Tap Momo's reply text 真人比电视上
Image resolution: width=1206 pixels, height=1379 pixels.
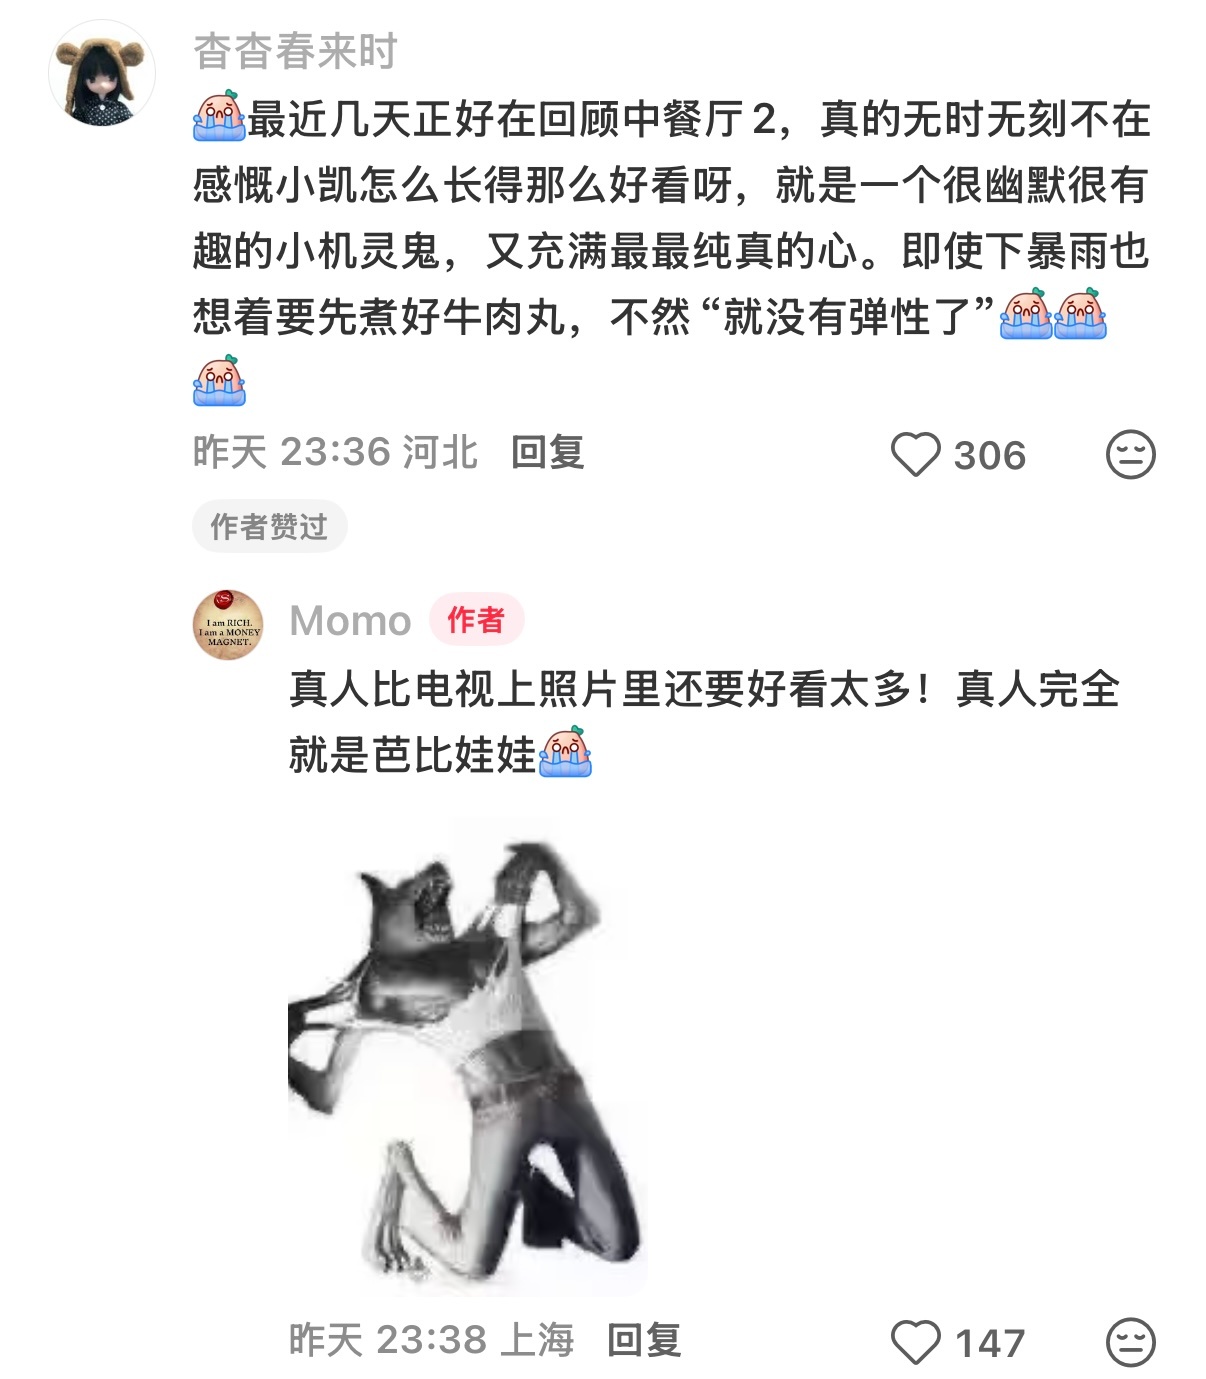pyautogui.click(x=704, y=722)
